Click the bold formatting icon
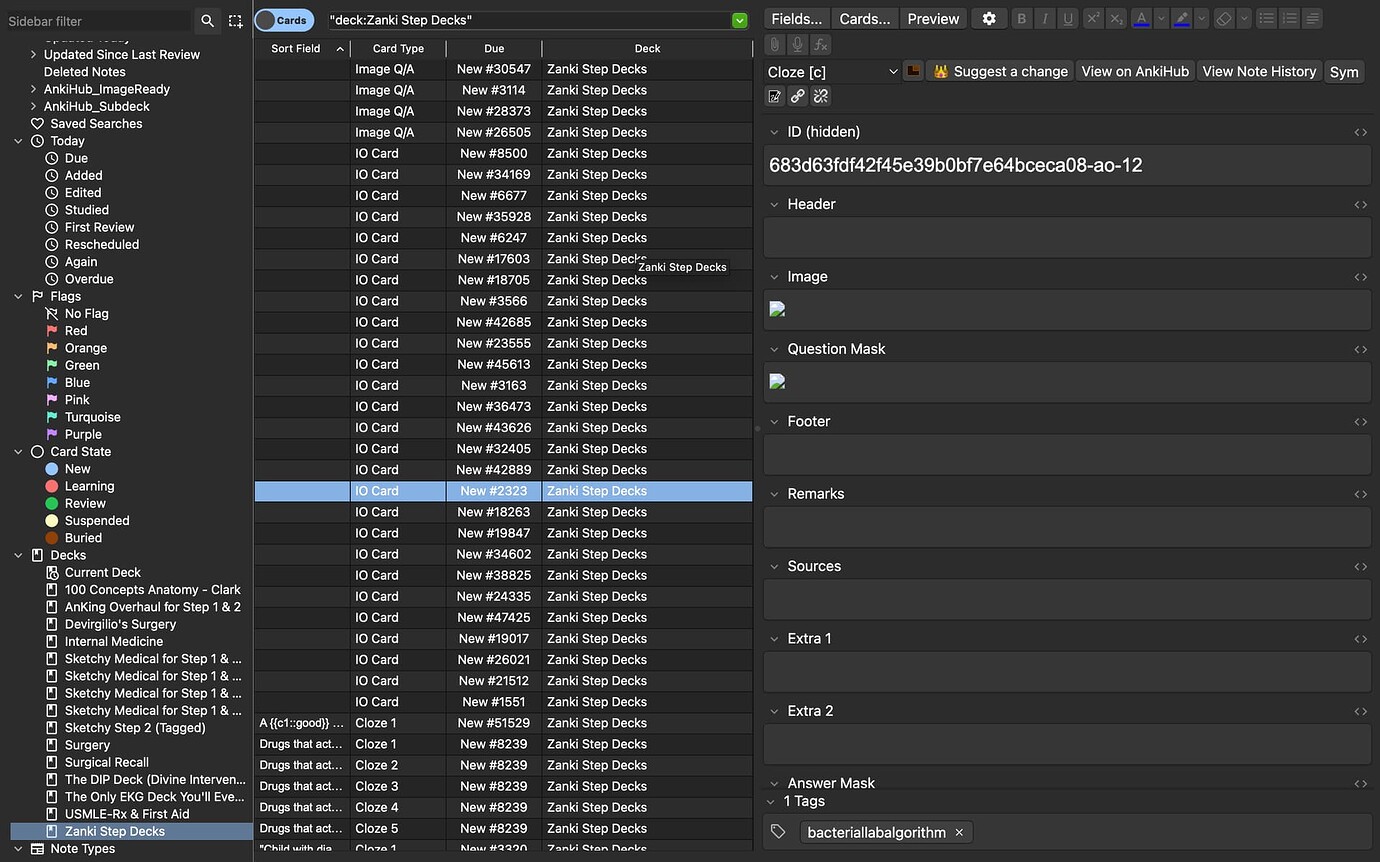 pos(1021,19)
